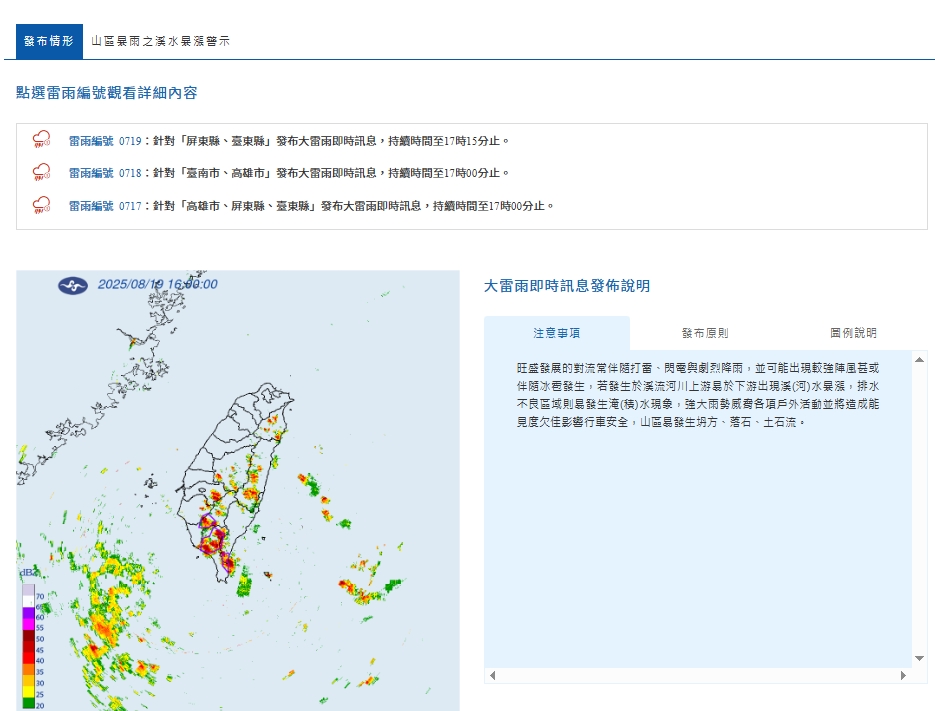Click the scroll down arrow in notes panel
The height and width of the screenshot is (711, 935).
pyautogui.click(x=919, y=659)
